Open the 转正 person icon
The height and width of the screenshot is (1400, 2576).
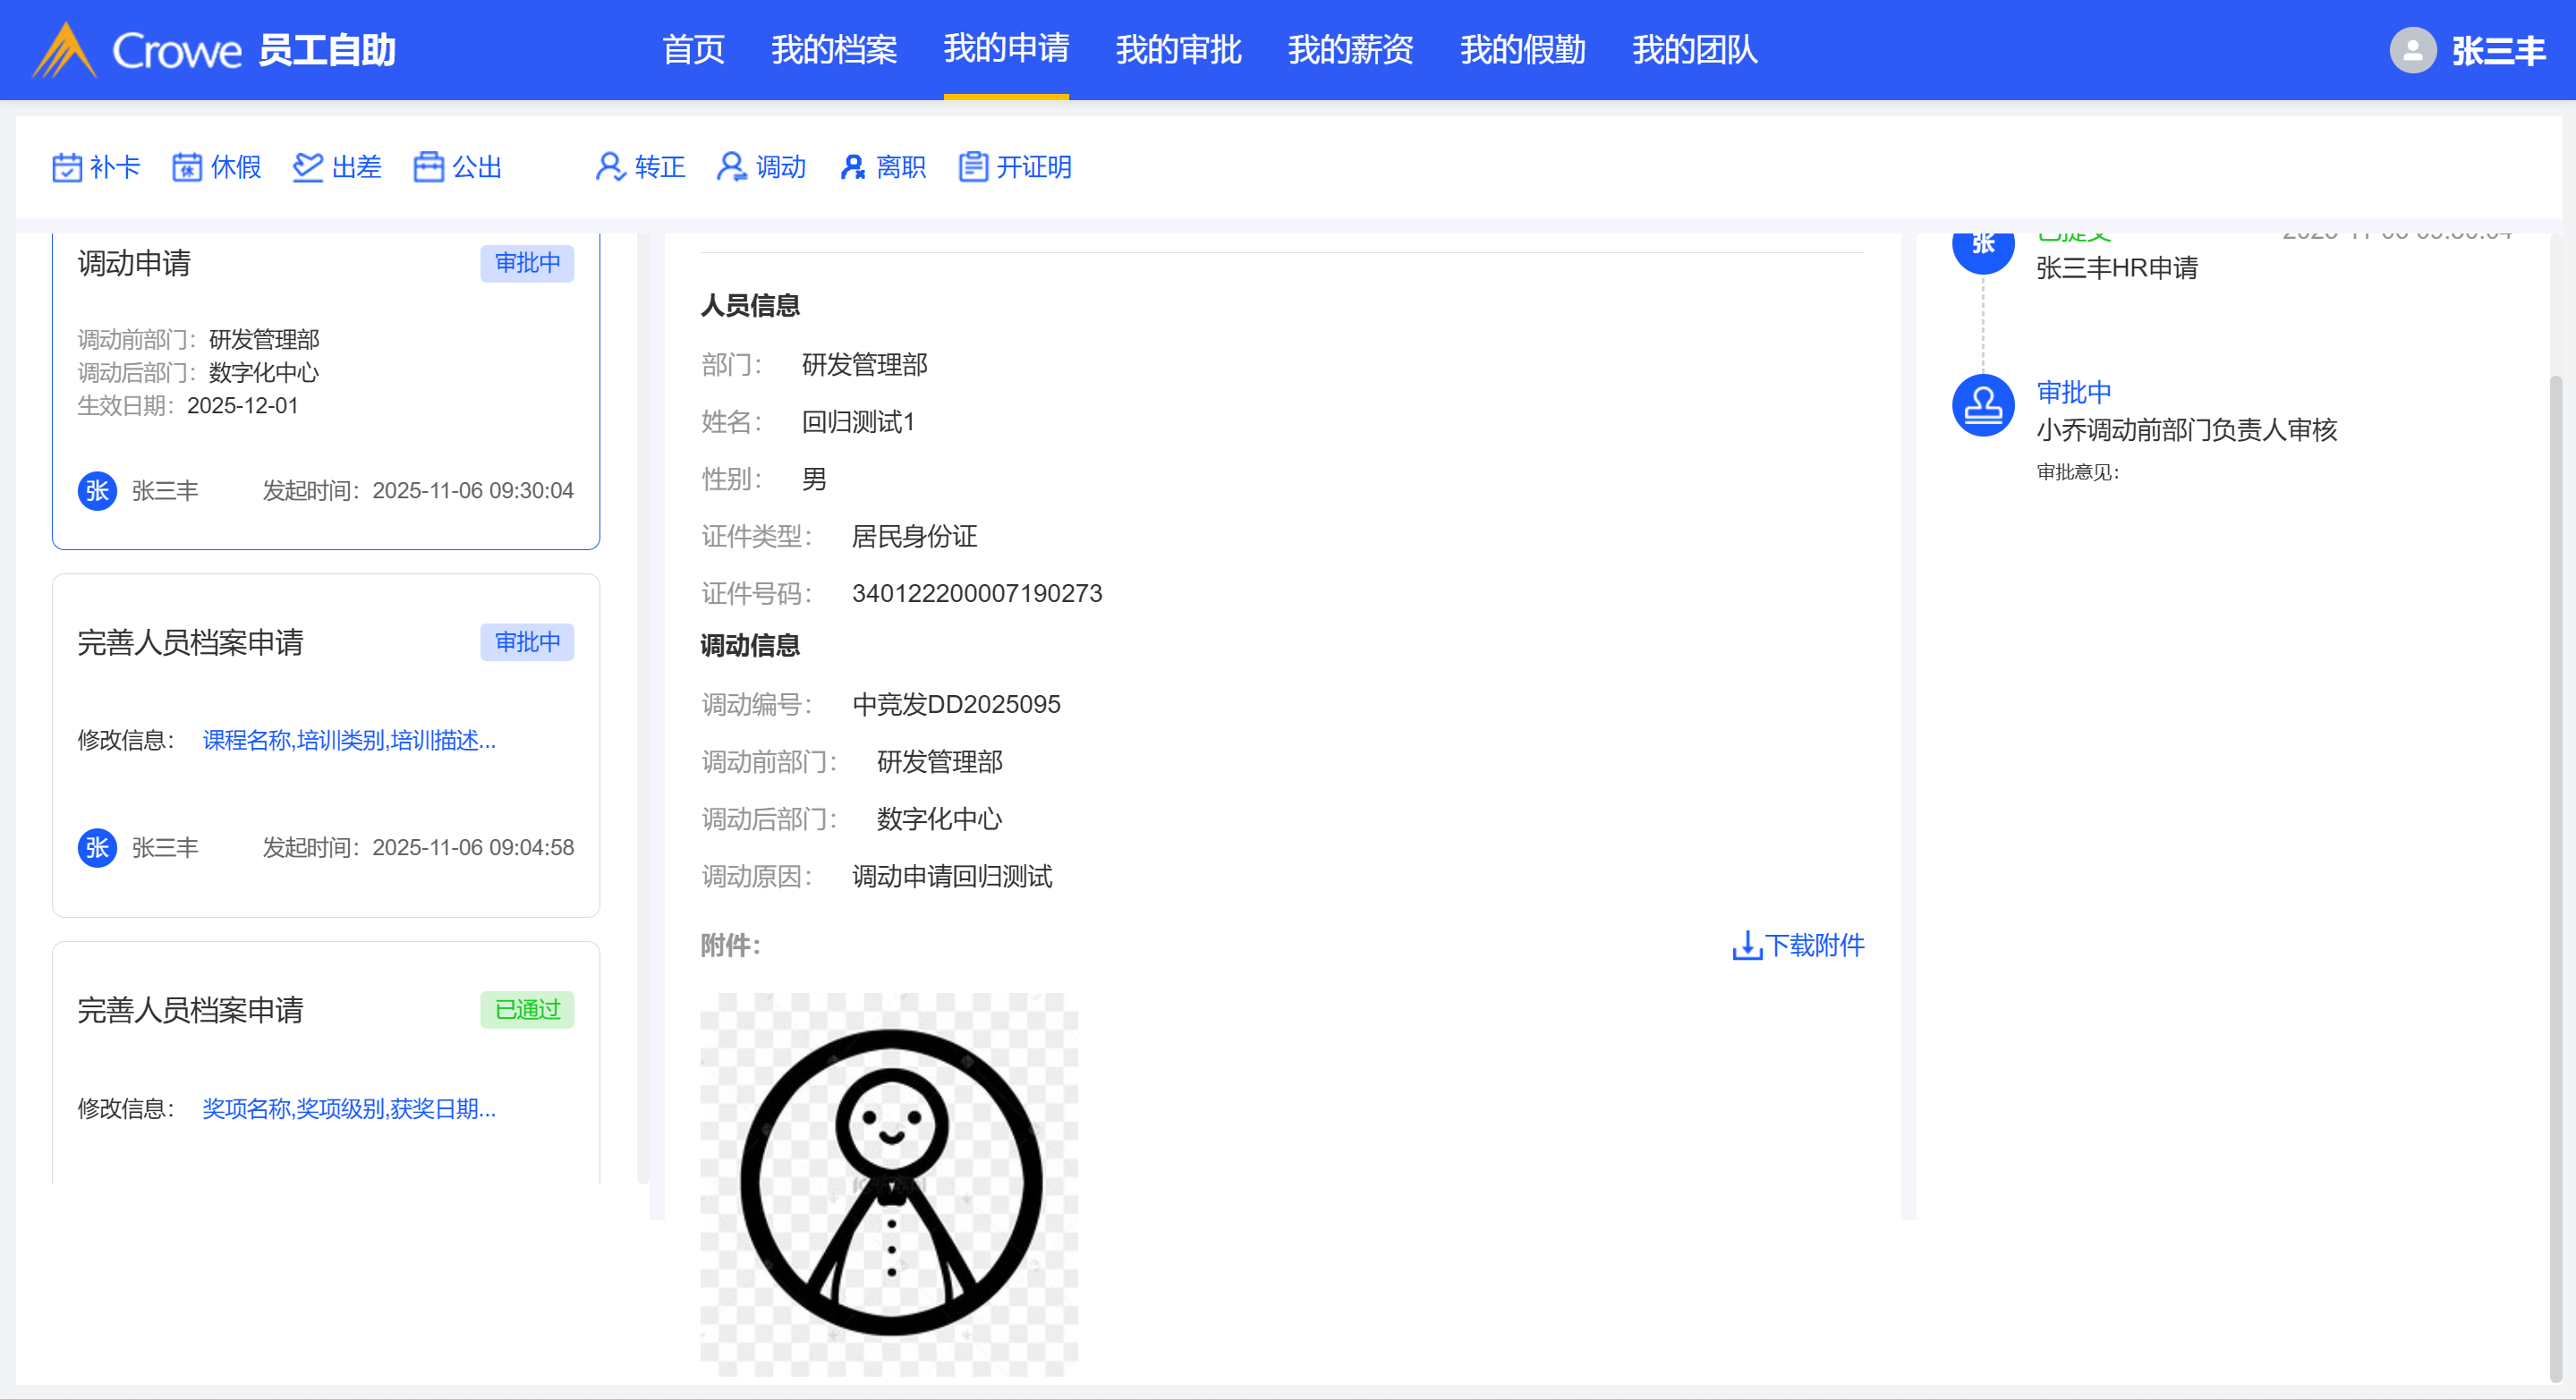coord(610,167)
